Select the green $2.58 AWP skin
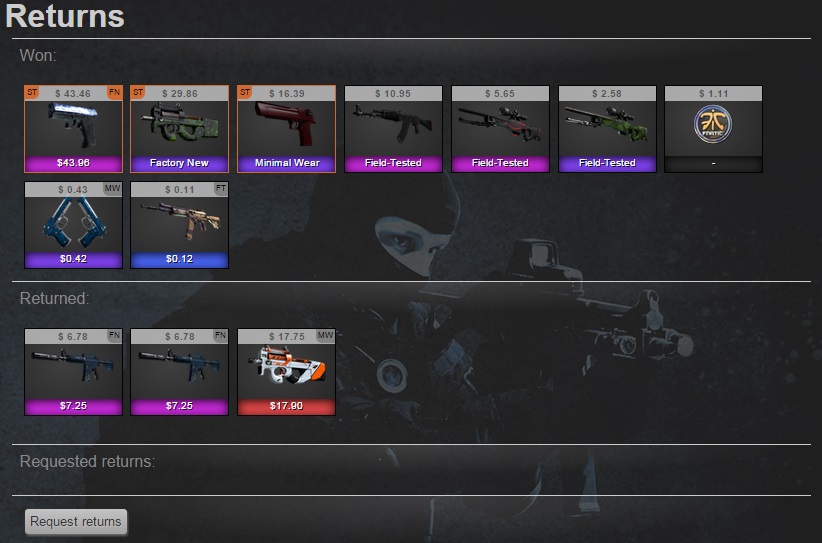822x543 pixels. point(607,129)
